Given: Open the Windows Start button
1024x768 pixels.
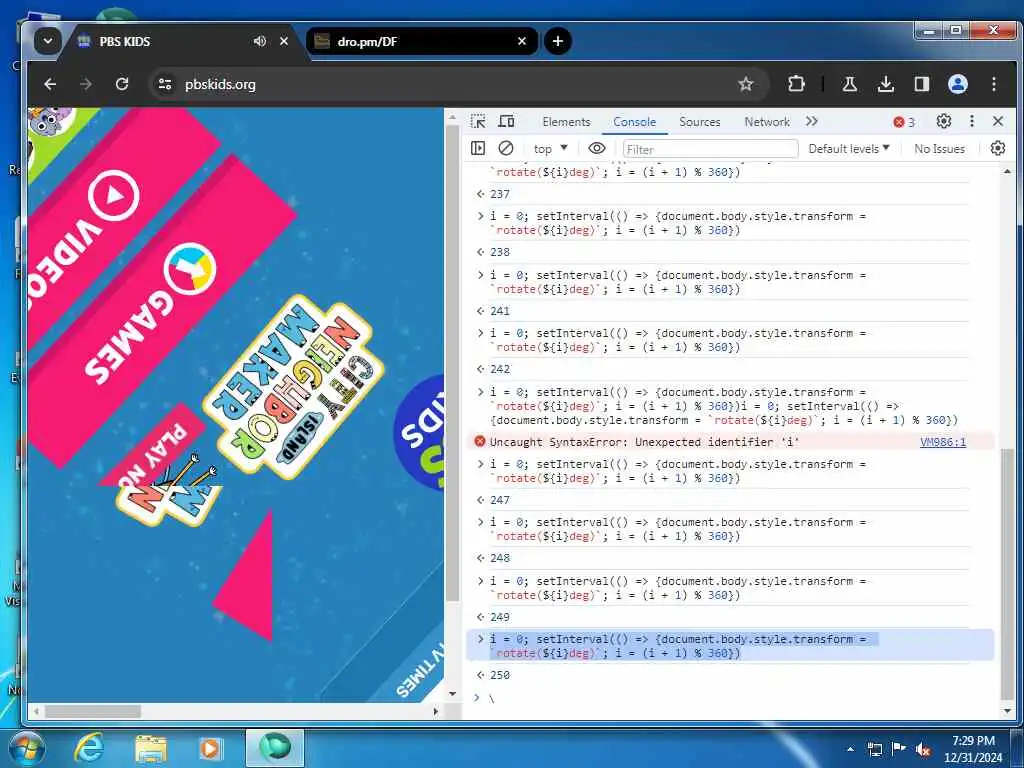Looking at the screenshot, I should click(x=27, y=748).
